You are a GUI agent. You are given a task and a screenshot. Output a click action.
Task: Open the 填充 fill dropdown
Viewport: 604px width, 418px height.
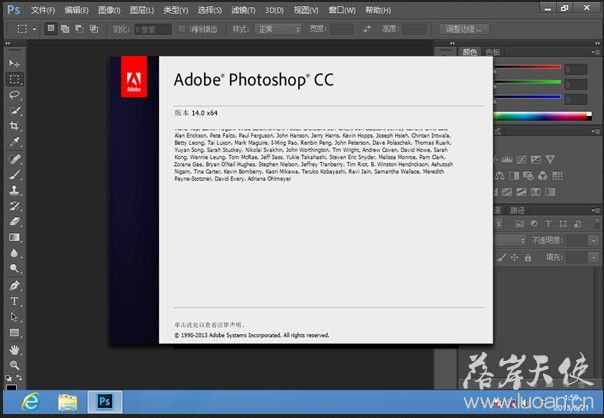click(x=594, y=257)
